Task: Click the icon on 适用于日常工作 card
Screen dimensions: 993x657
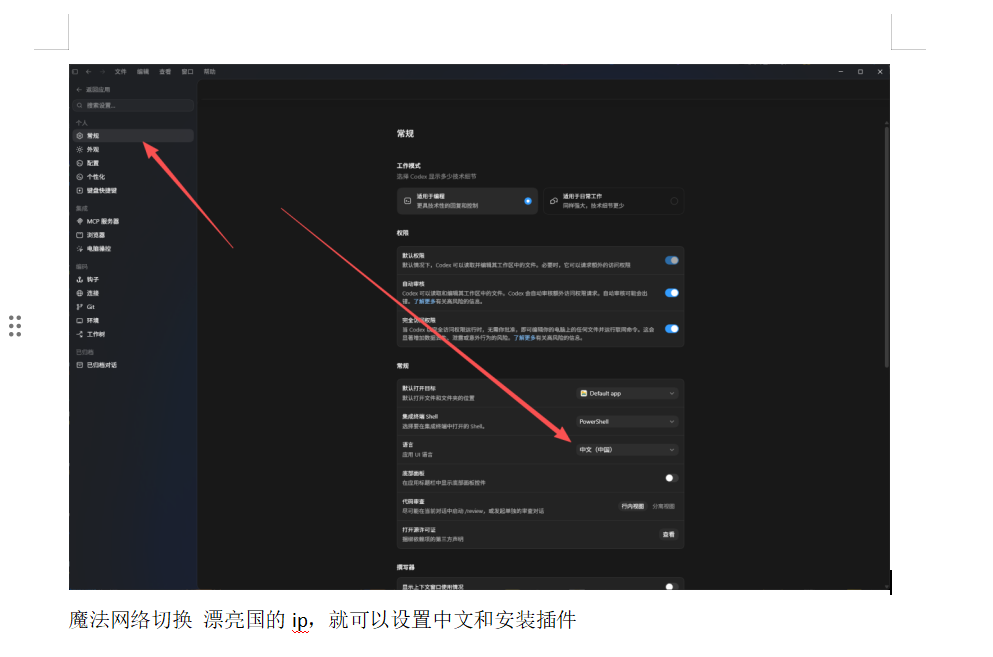Action: 554,201
